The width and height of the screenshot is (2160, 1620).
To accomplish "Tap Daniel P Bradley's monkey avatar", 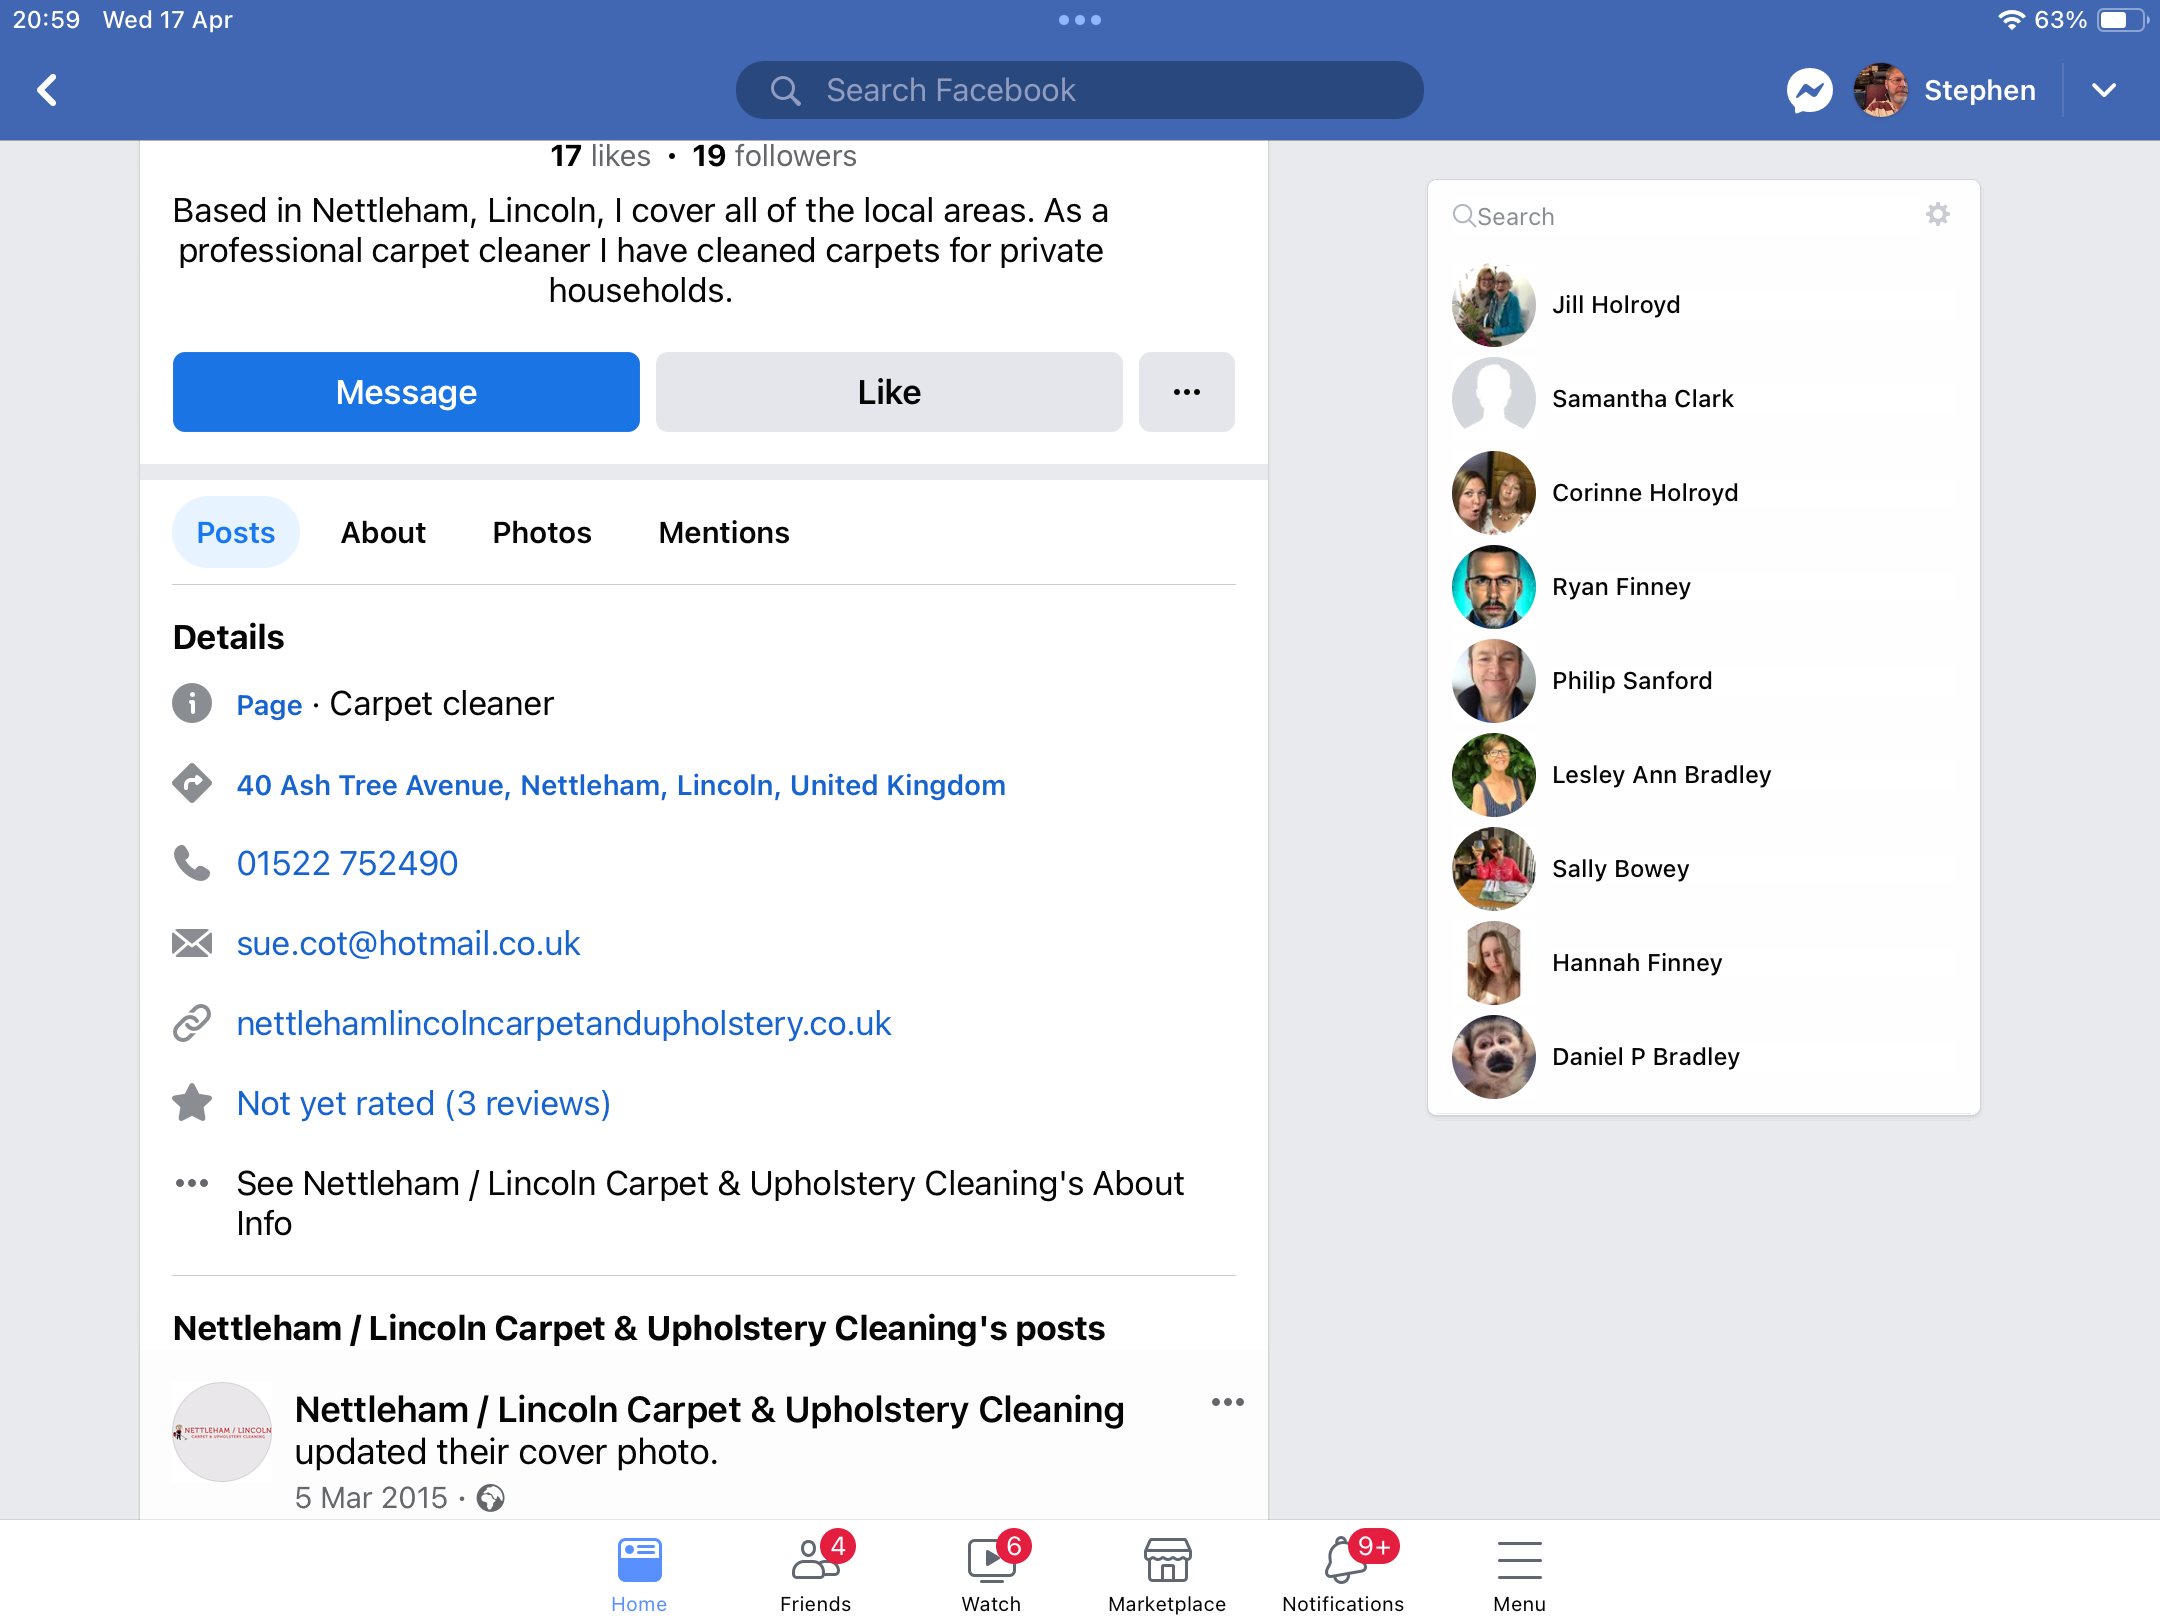I will click(x=1494, y=1057).
